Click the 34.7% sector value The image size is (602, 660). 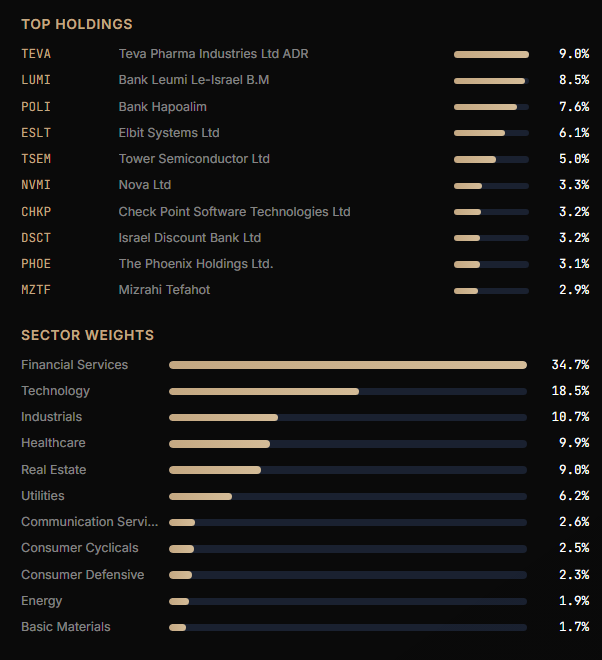[570, 365]
